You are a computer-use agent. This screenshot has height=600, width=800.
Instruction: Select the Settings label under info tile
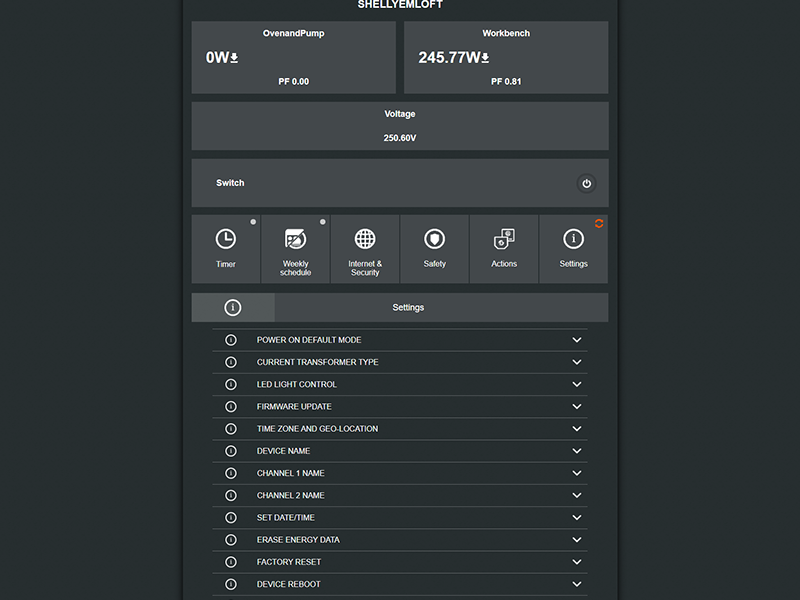(x=573, y=264)
